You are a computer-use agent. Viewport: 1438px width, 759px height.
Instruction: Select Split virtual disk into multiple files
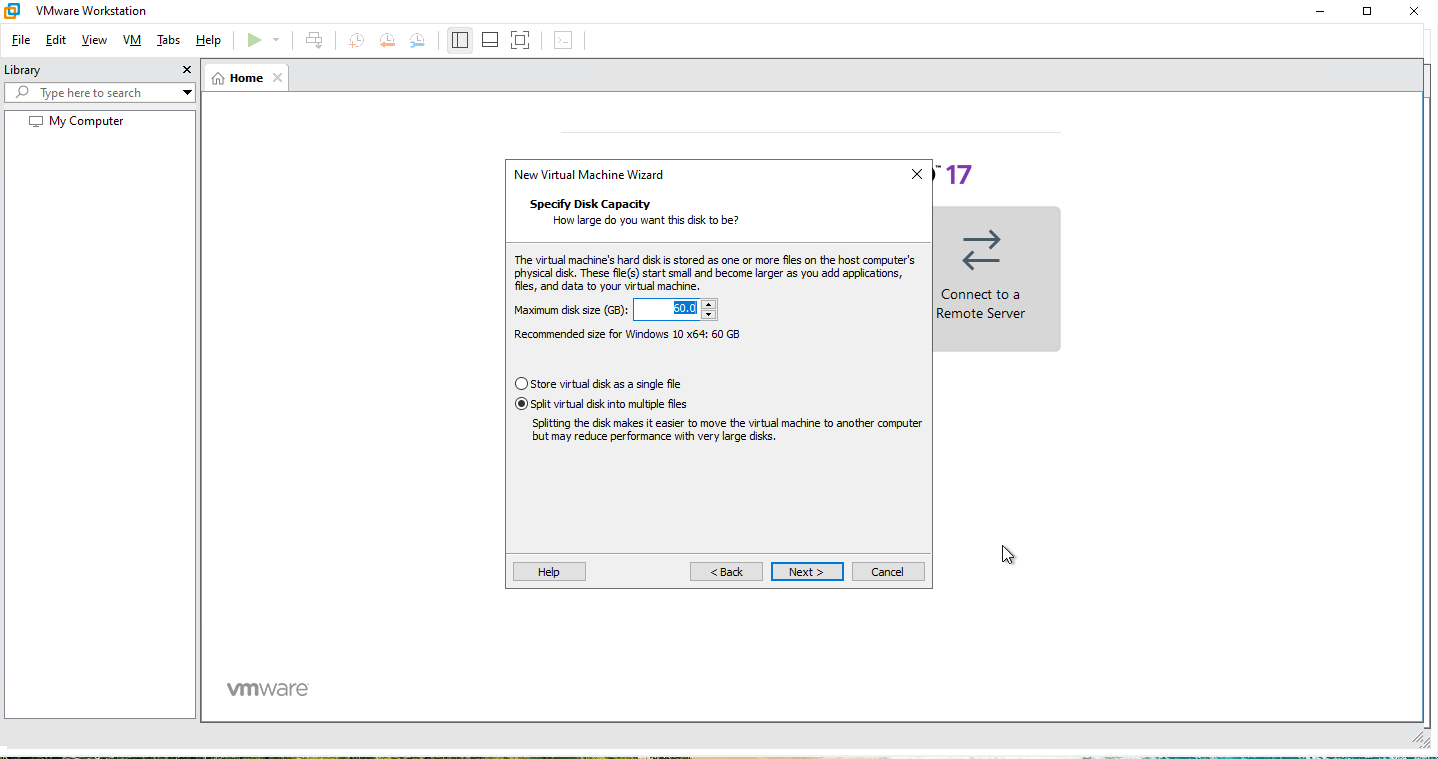[600, 404]
